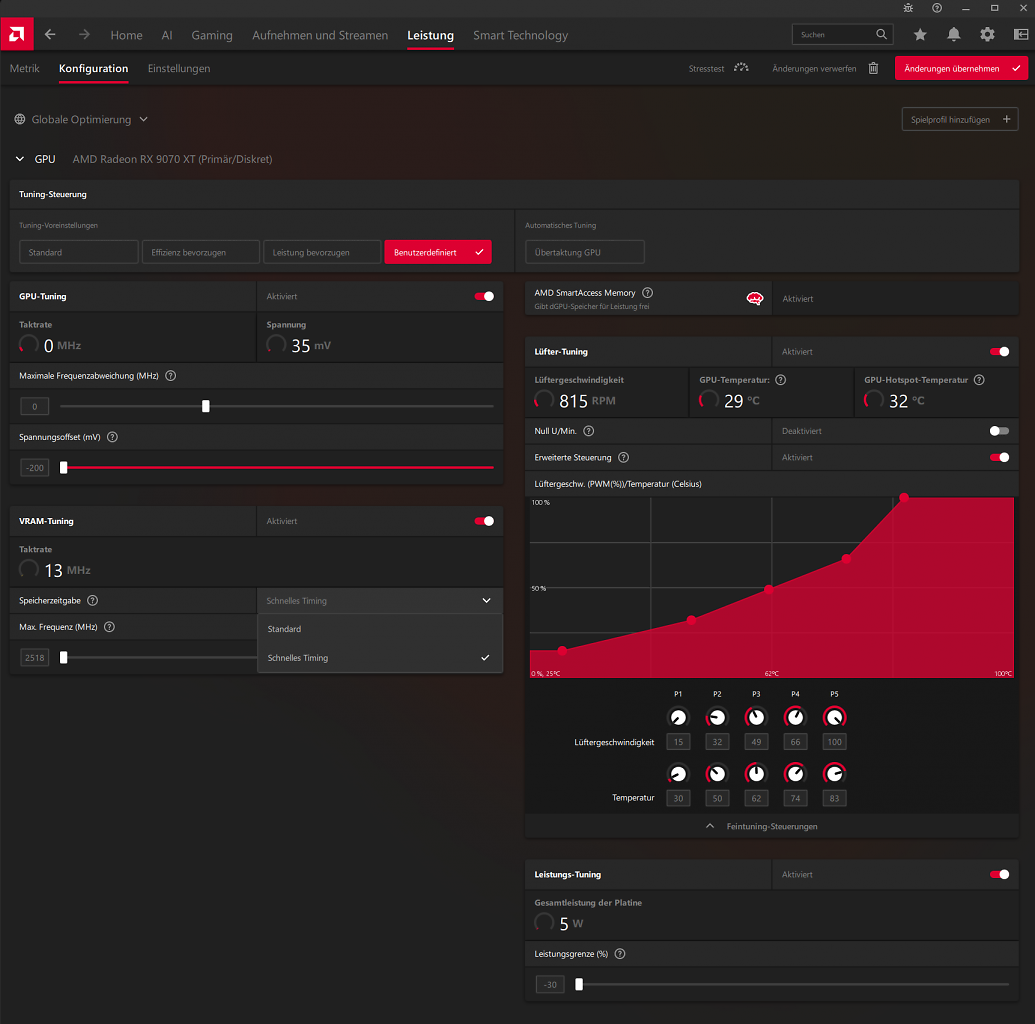Viewport: 1035px width, 1024px height.
Task: Collapse Feintuning-Steuerungen section
Action: [772, 827]
